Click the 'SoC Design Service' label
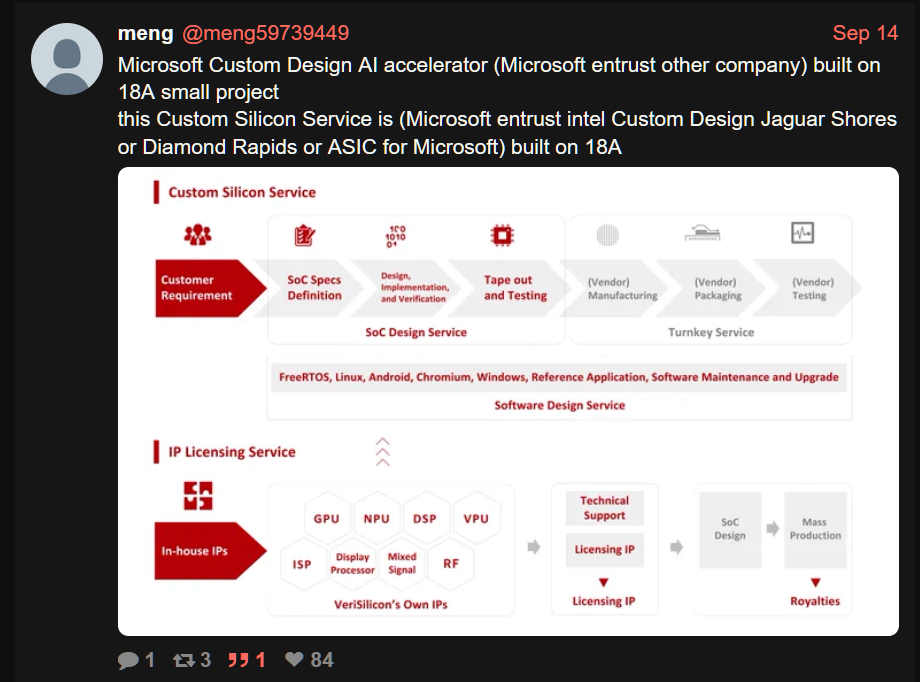Screen dimensions: 920x682 416,332
